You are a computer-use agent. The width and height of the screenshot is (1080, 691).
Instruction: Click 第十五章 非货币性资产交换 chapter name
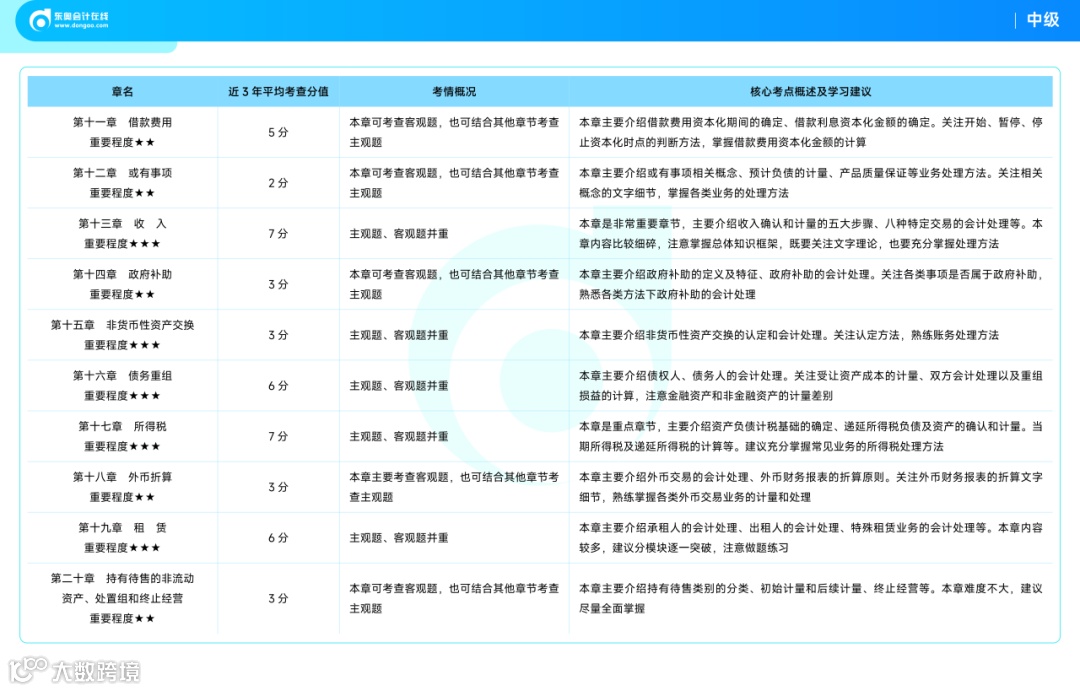[x=123, y=325]
